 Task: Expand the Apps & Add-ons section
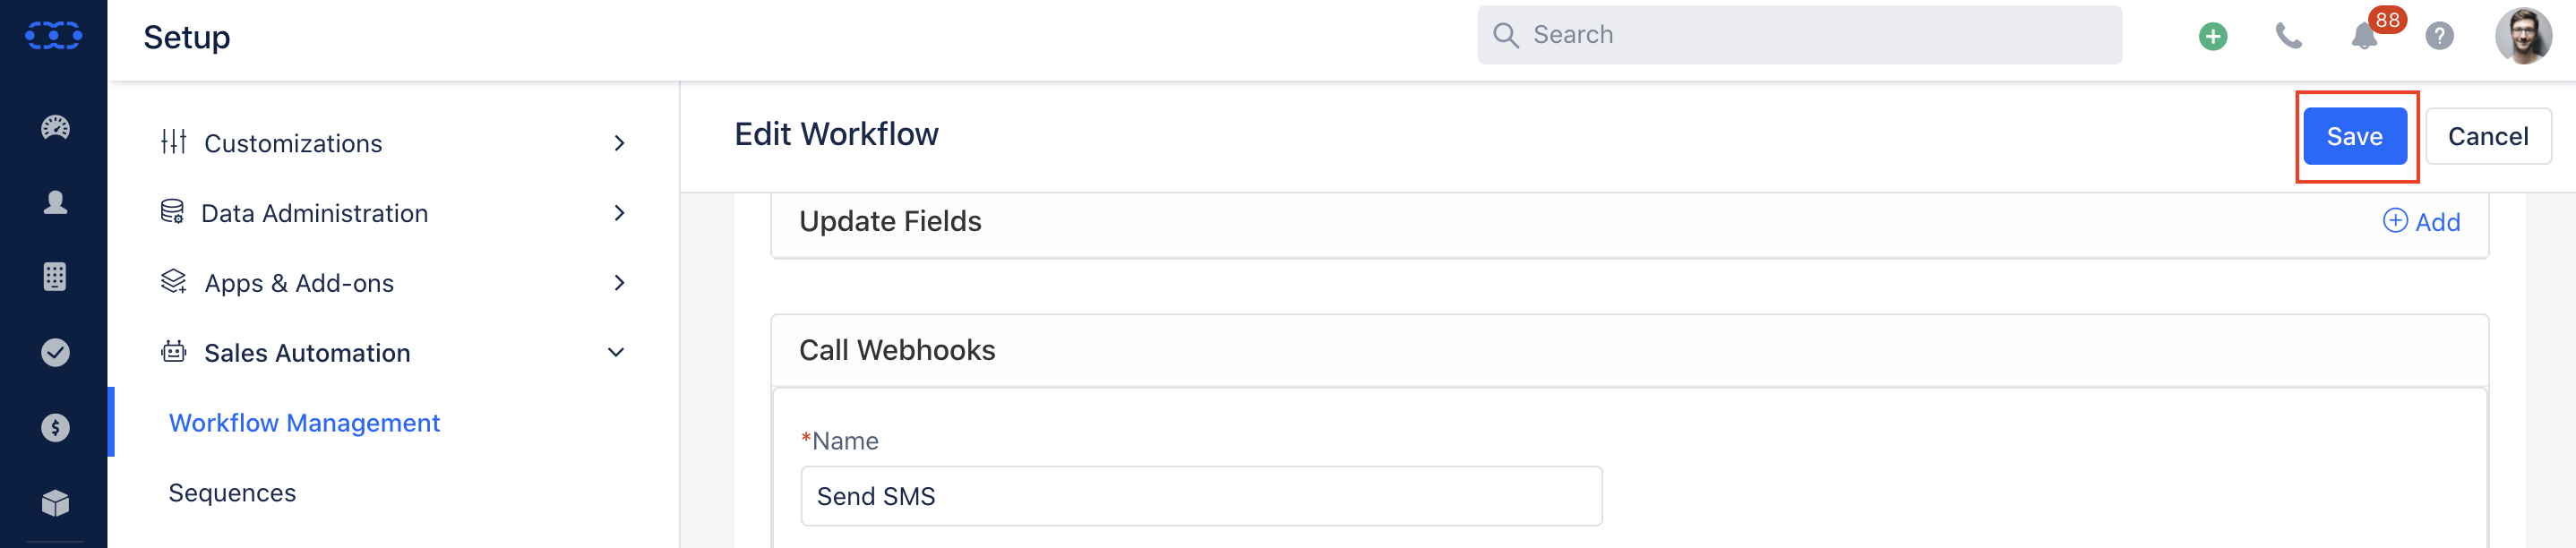click(395, 283)
